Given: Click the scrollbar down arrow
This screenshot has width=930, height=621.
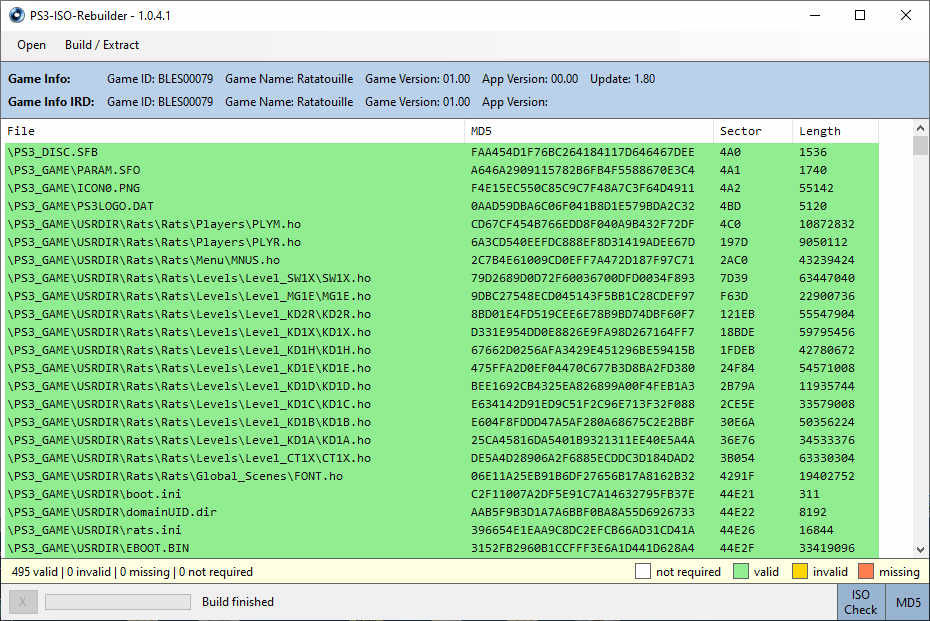Looking at the screenshot, I should point(920,549).
